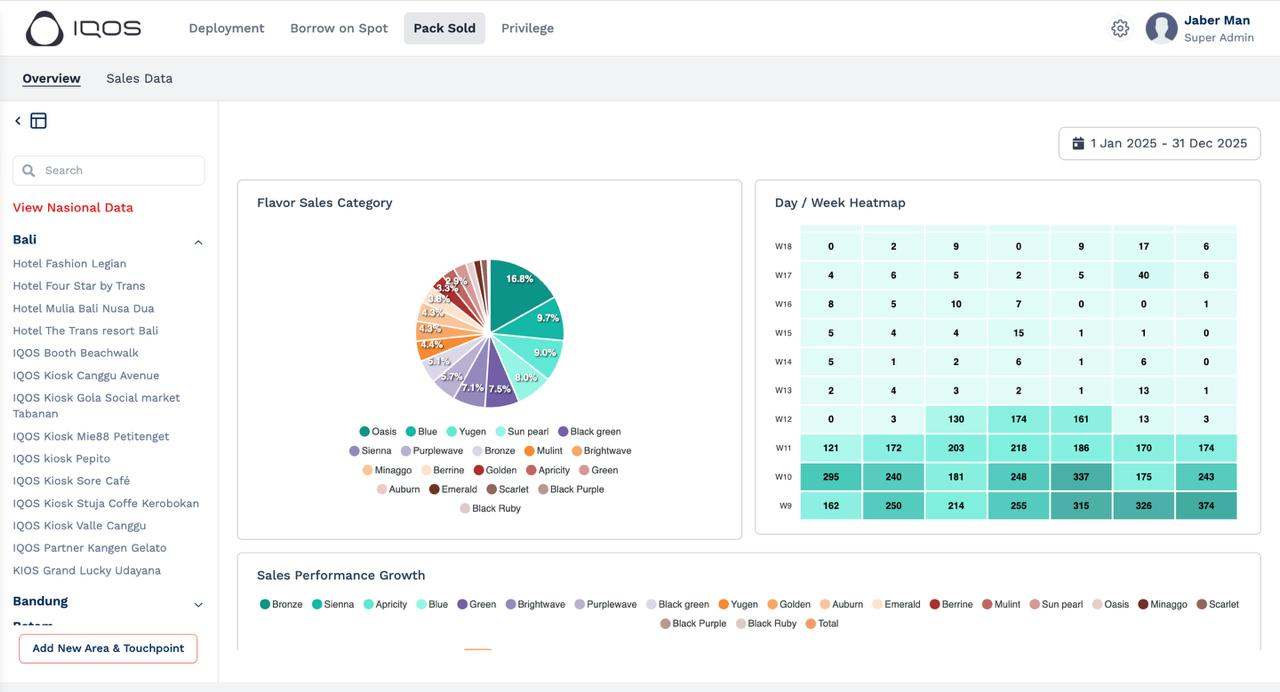Select IQOS Partner Kangen Gelato
Screen dimensions: 1280x692
[x=90, y=548]
